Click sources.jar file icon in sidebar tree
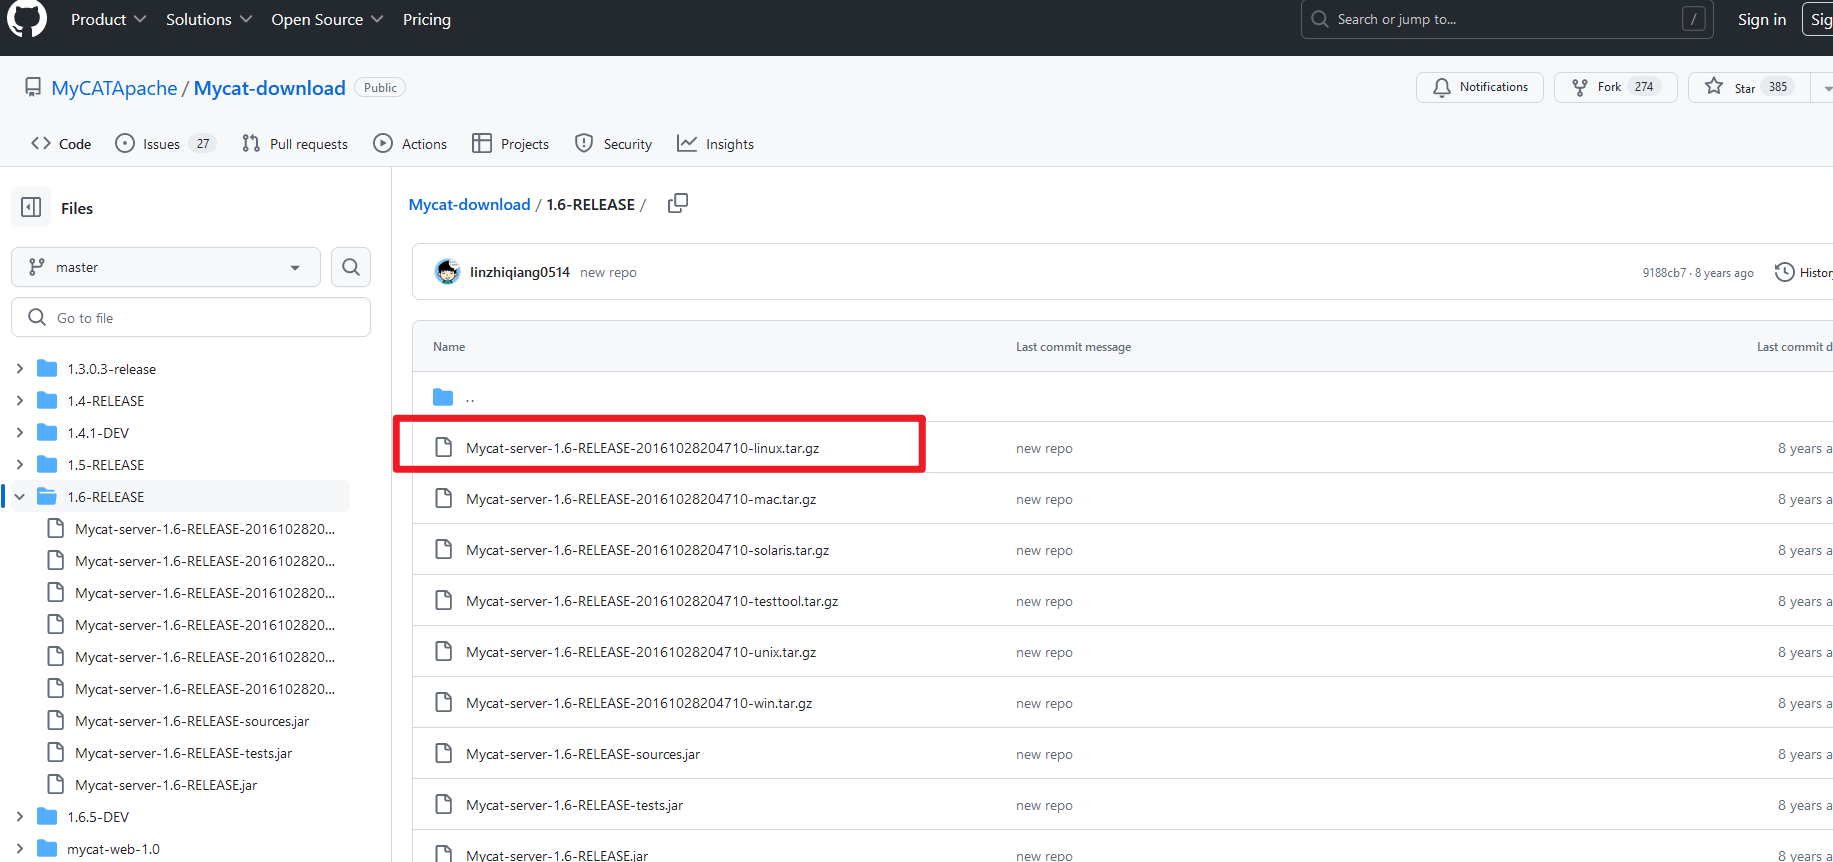The height and width of the screenshot is (862, 1833). click(x=56, y=720)
